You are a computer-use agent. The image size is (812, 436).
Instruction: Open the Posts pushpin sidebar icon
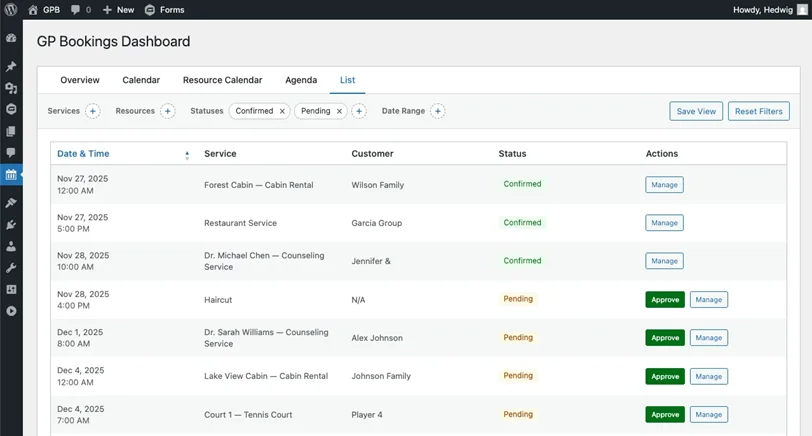click(11, 66)
